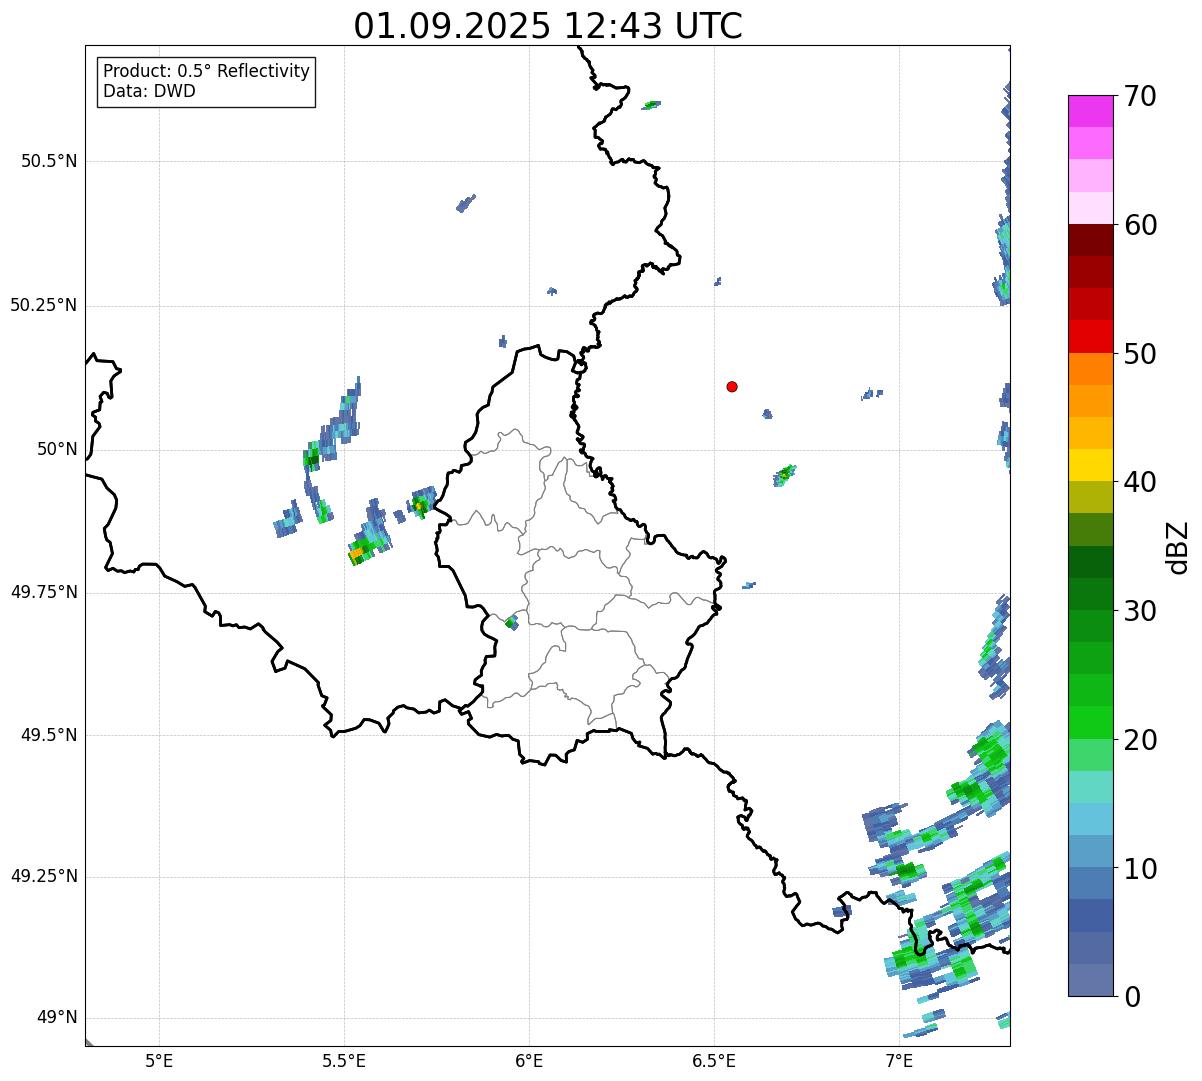The height and width of the screenshot is (1081, 1202).
Task: Click the bright green 20 dBZ colorbar swatch
Action: pyautogui.click(x=1090, y=722)
